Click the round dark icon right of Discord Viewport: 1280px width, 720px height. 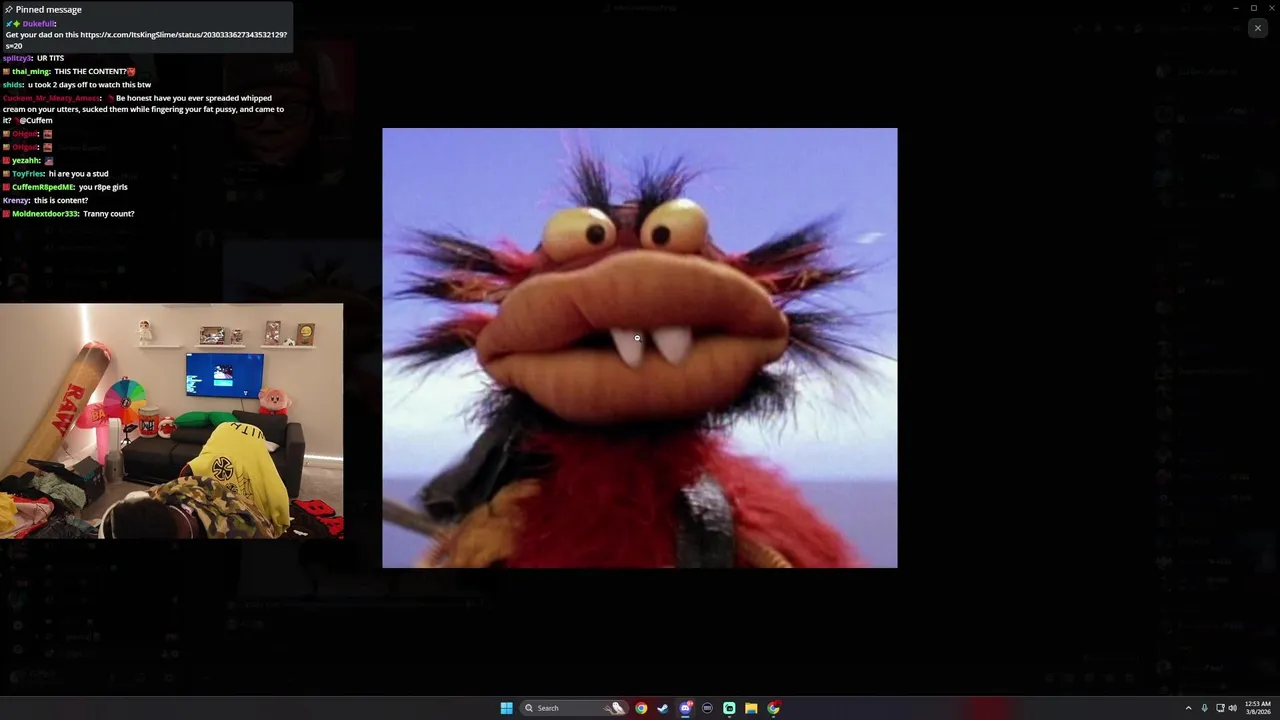click(707, 708)
